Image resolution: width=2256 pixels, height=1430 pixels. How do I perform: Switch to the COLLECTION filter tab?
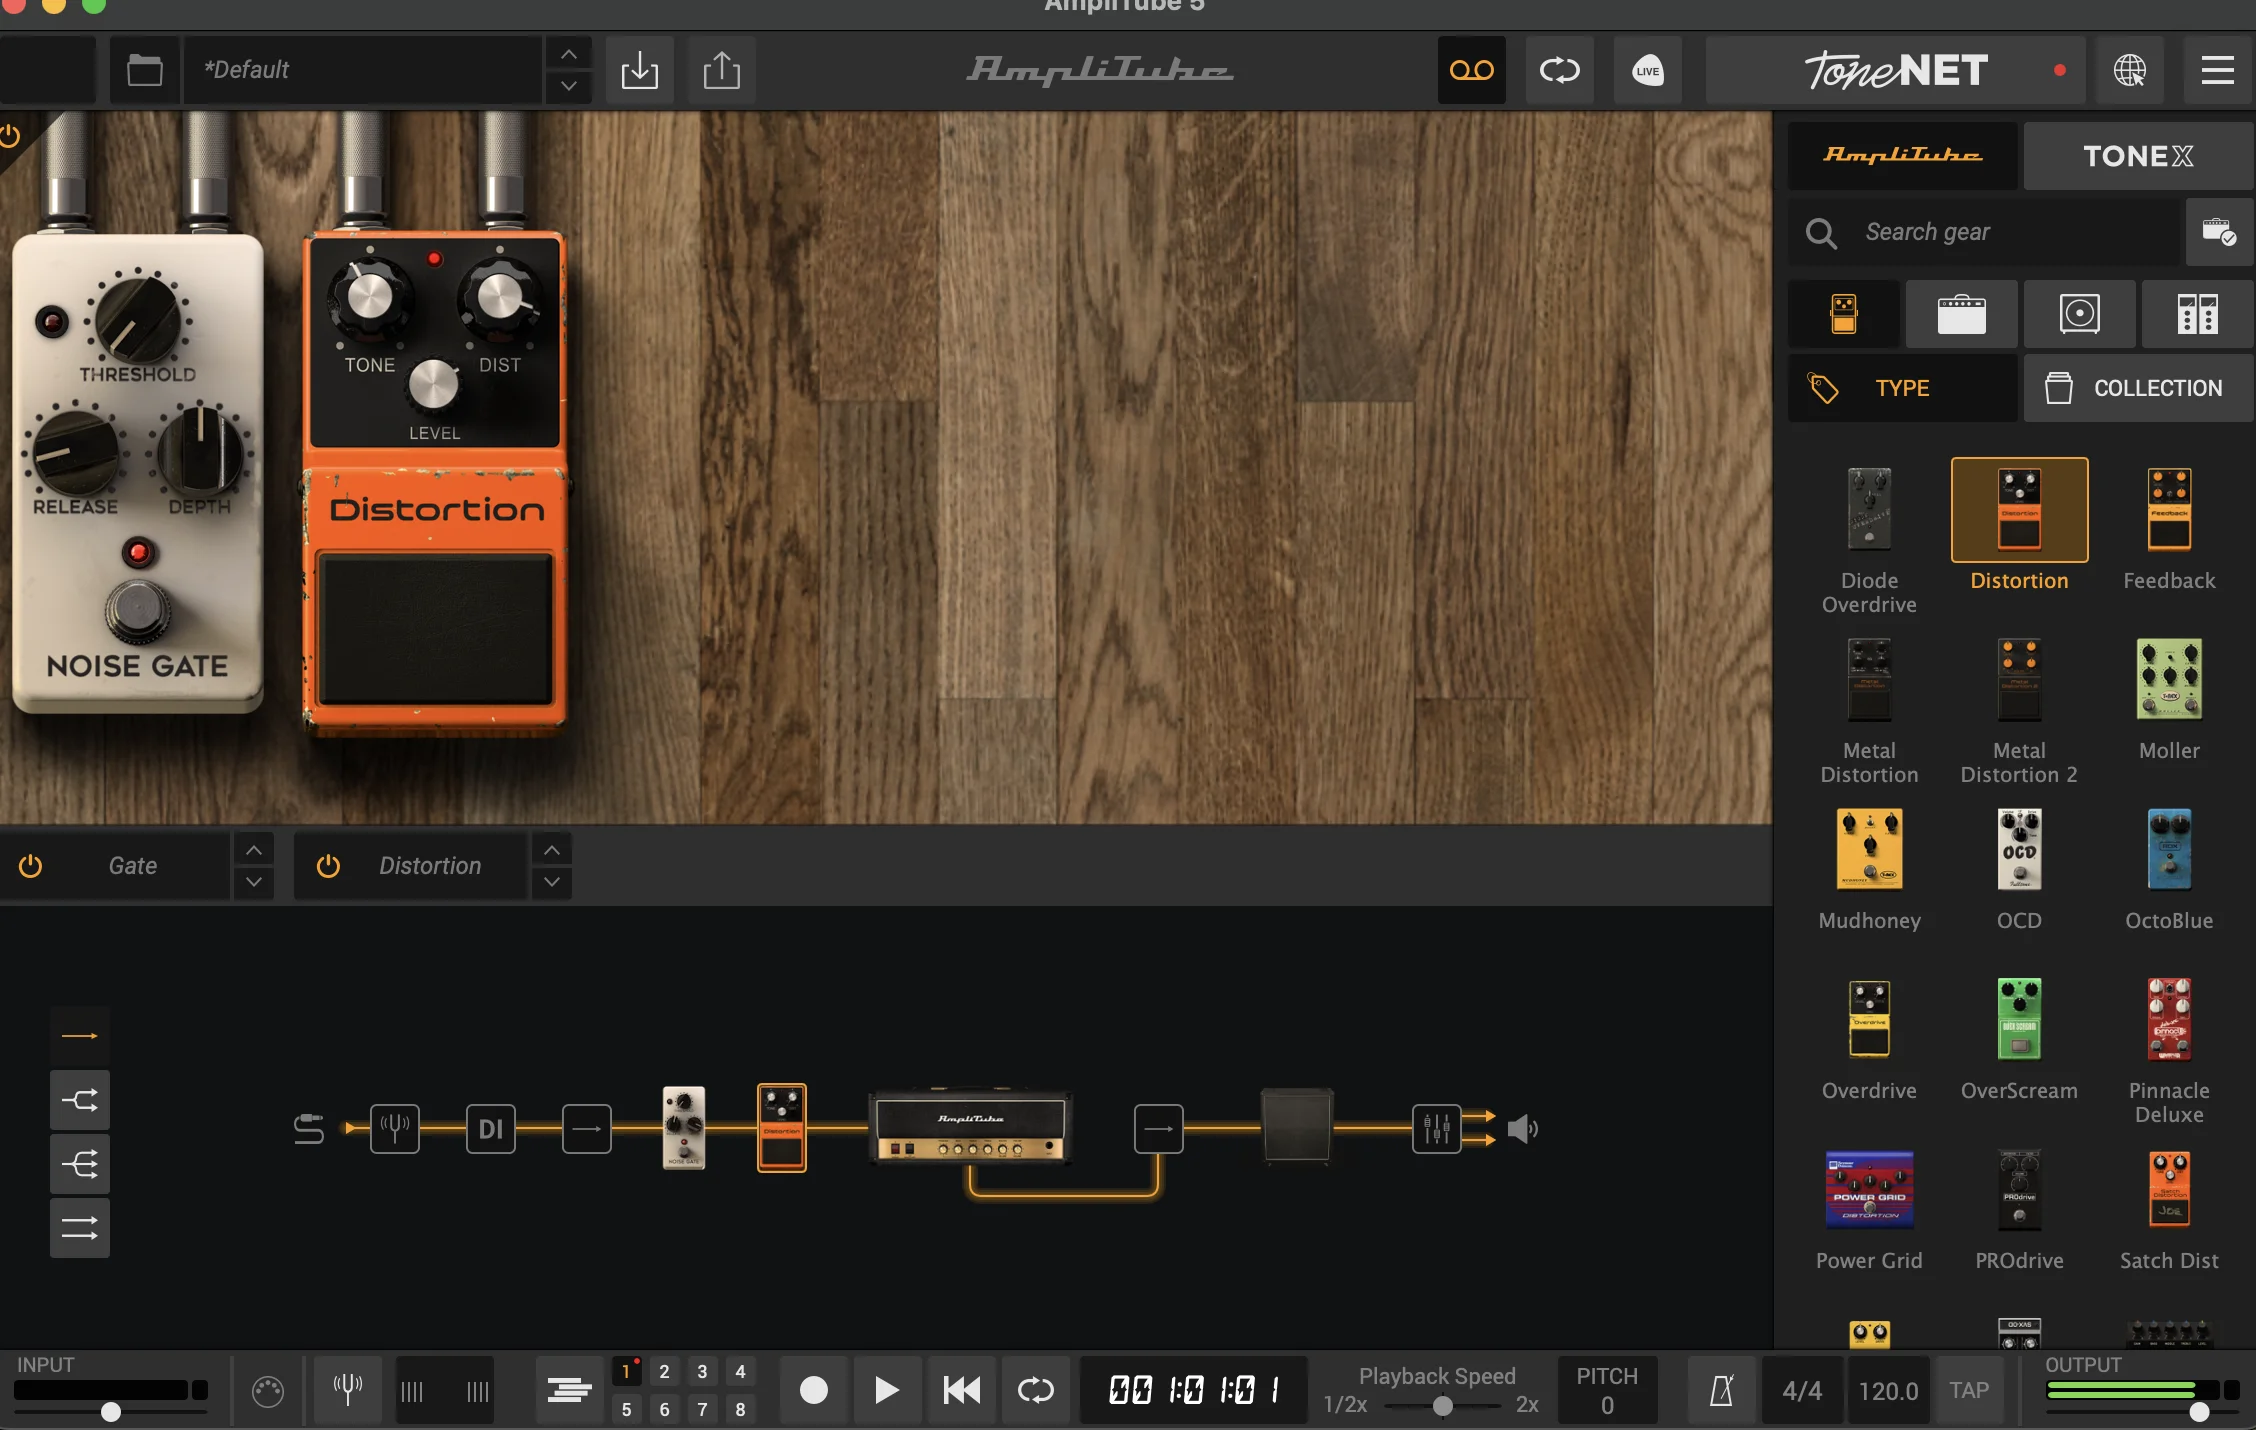point(2138,388)
